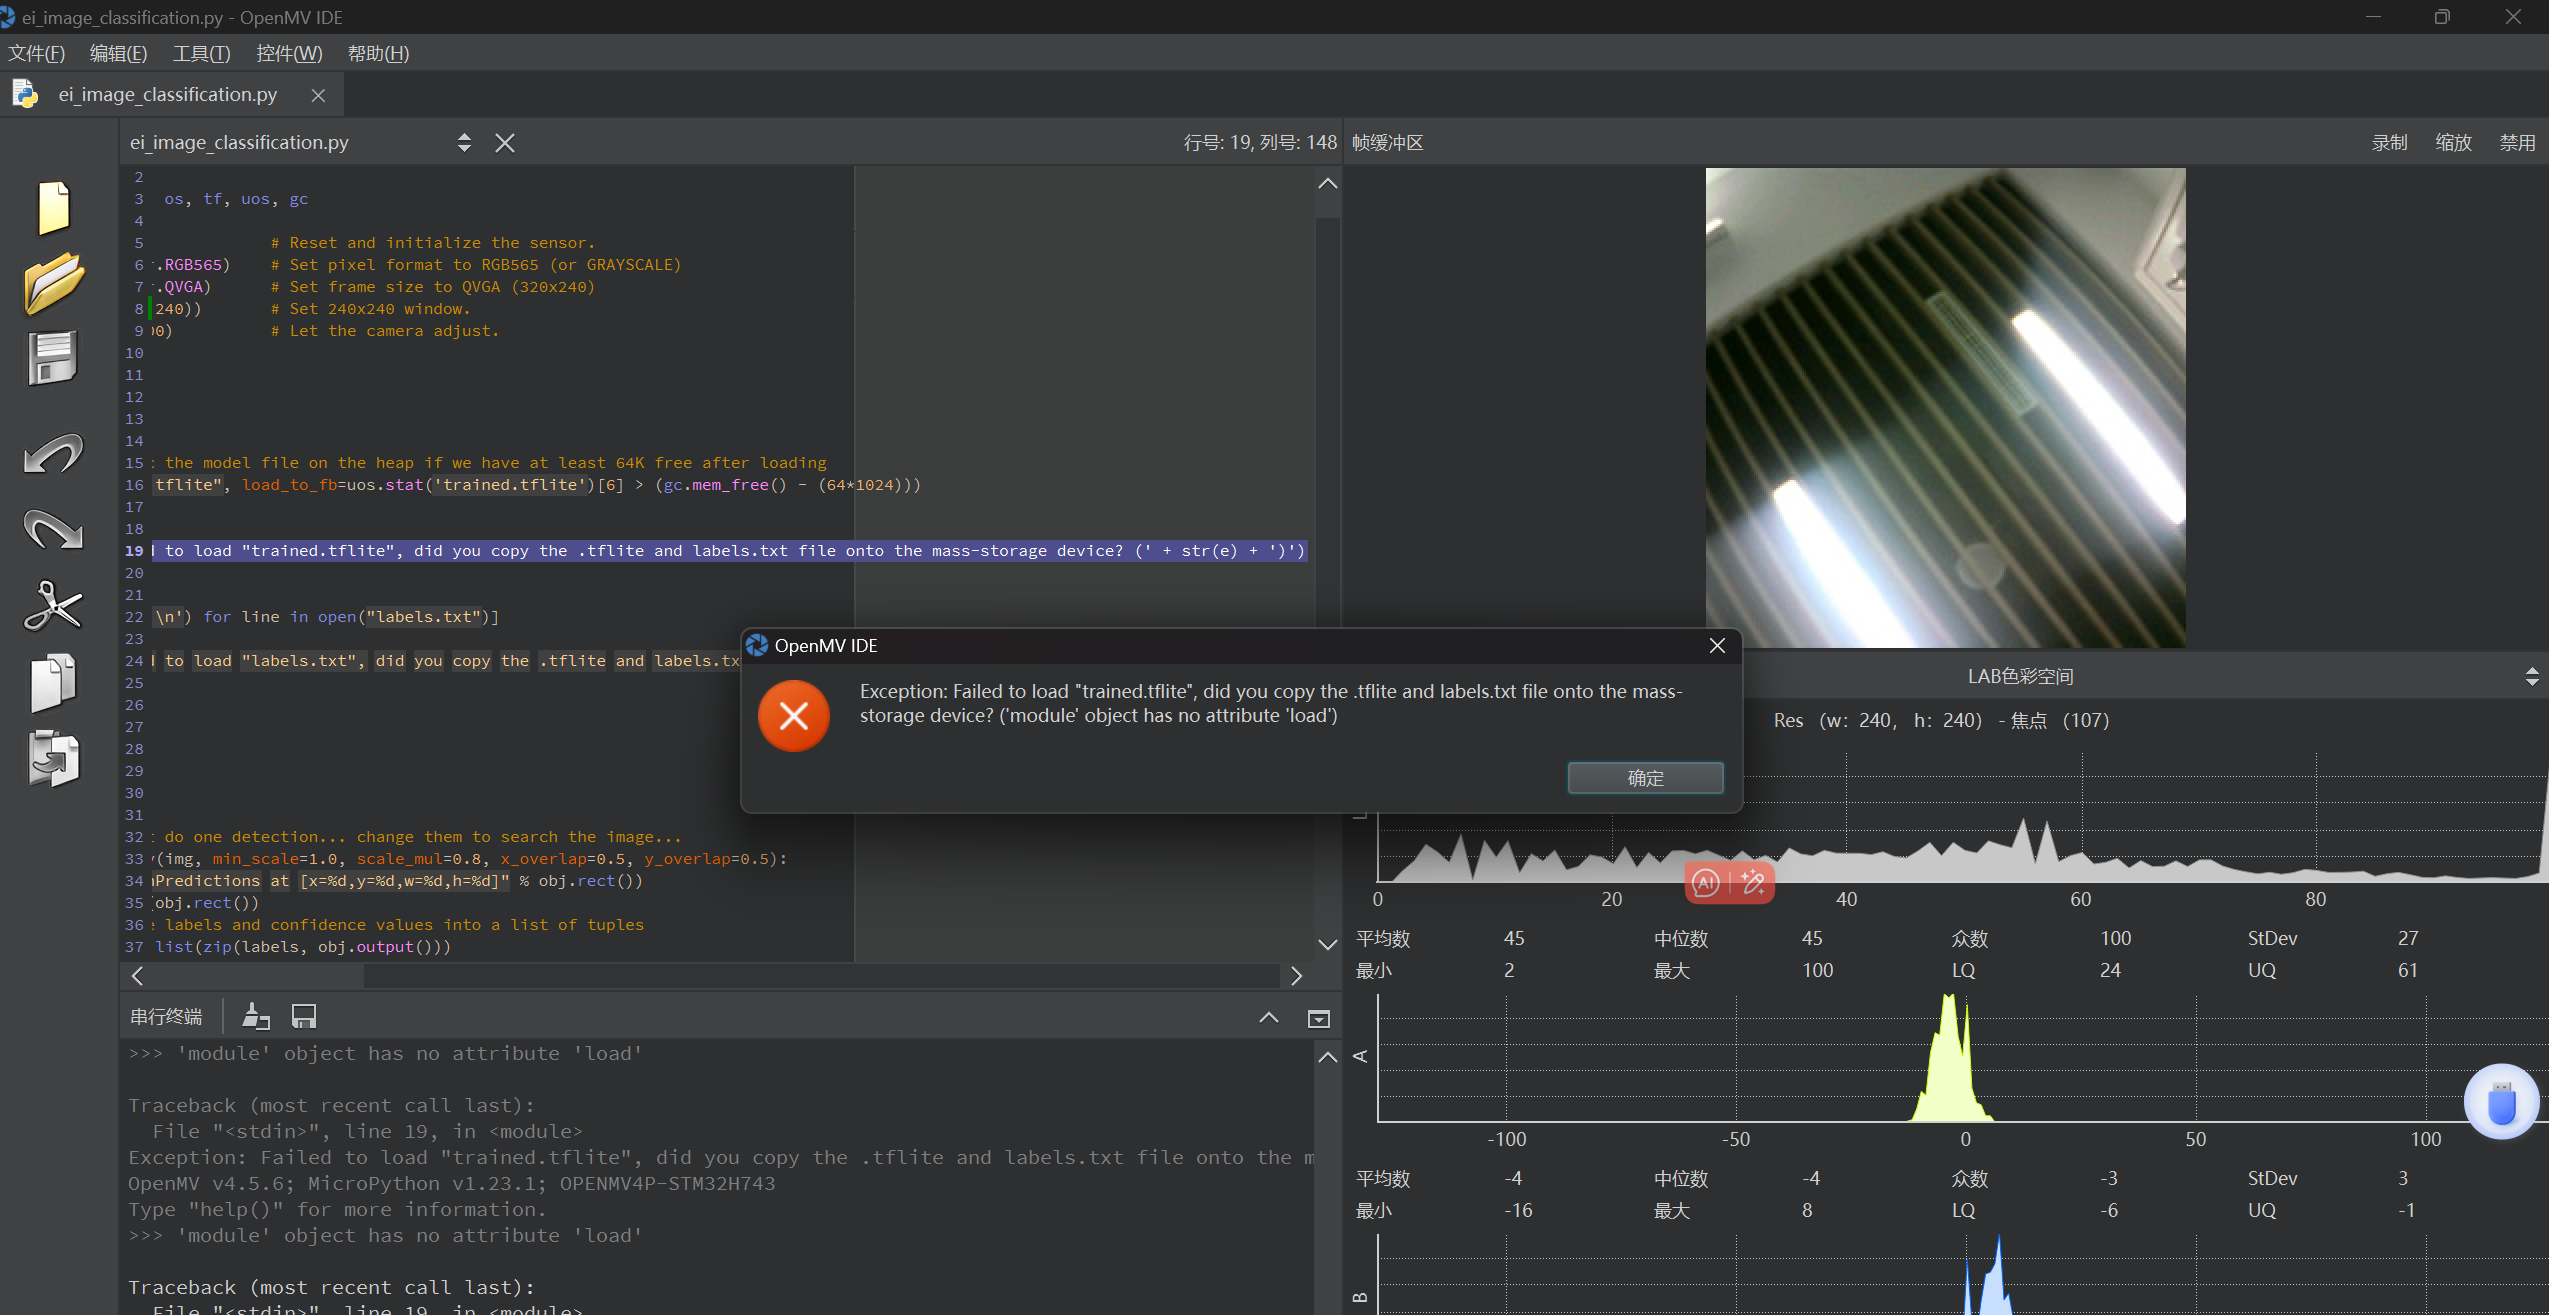Click the editor scroll up arrow

1328,183
